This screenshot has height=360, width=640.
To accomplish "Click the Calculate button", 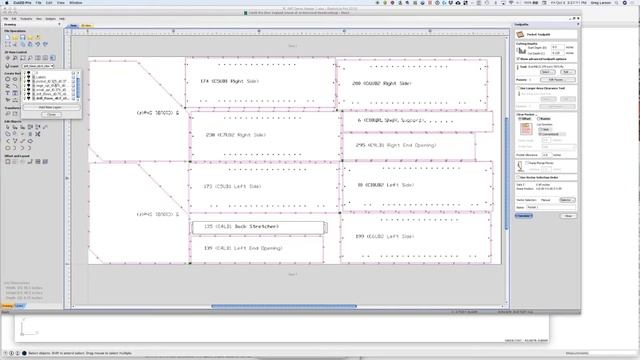I will [524, 216].
